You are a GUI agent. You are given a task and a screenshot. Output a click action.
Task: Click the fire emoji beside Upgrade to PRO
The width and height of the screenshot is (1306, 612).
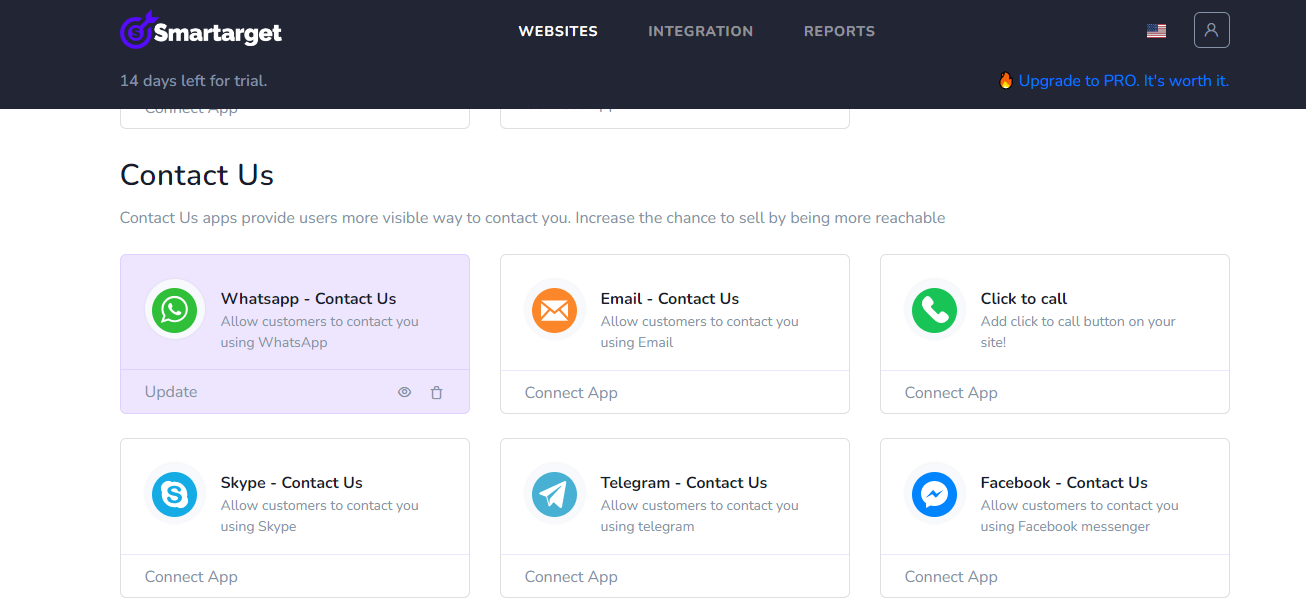click(x=1006, y=80)
